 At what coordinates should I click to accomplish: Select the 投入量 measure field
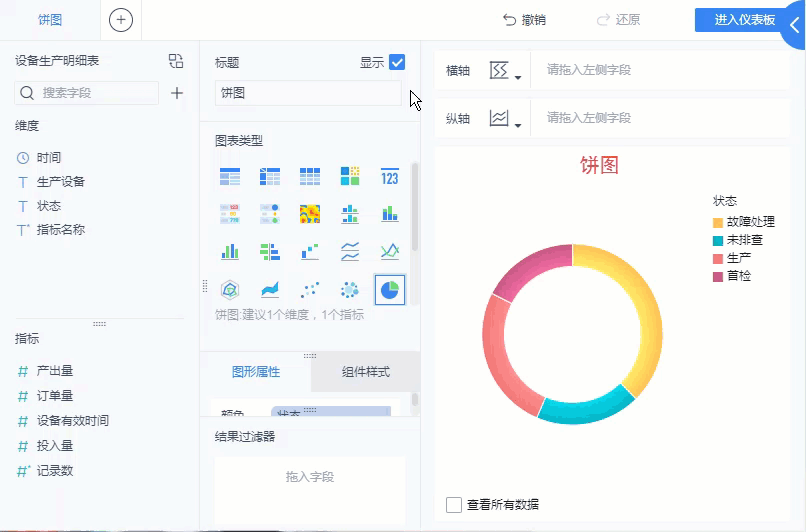pyautogui.click(x=55, y=446)
